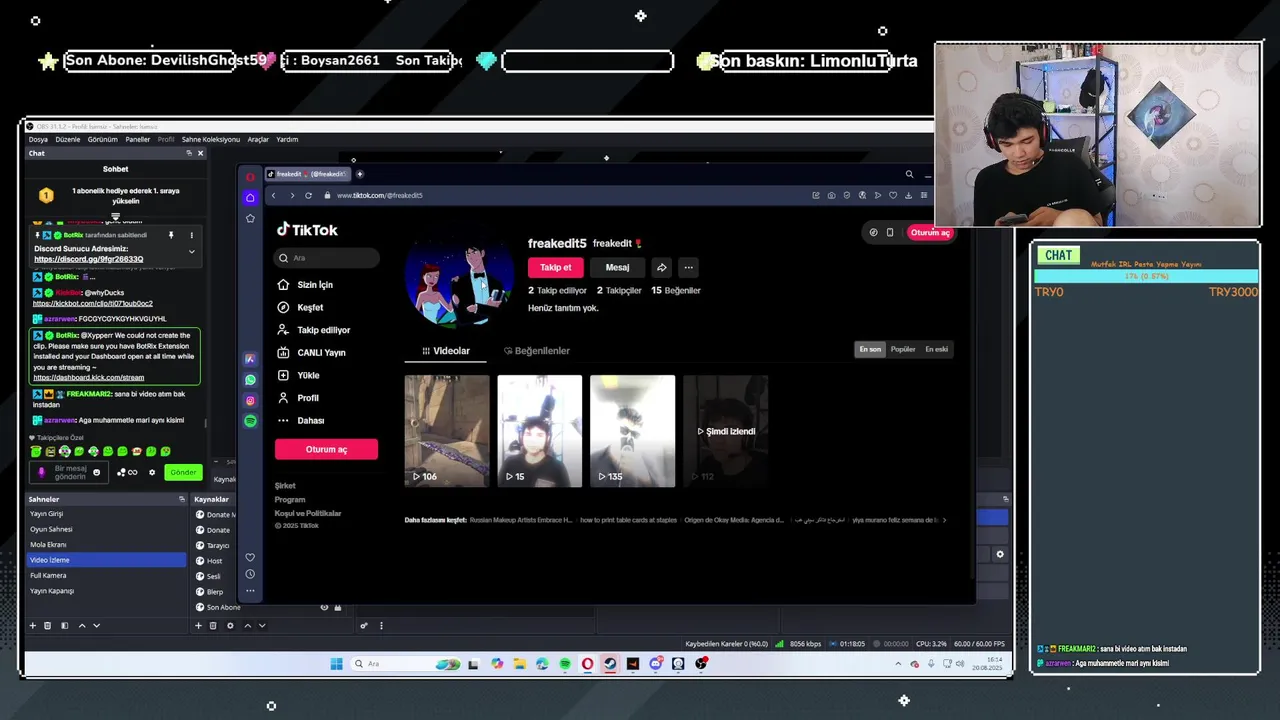Open Steam from the taskbar
Image resolution: width=1280 pixels, height=720 pixels.
[610, 664]
